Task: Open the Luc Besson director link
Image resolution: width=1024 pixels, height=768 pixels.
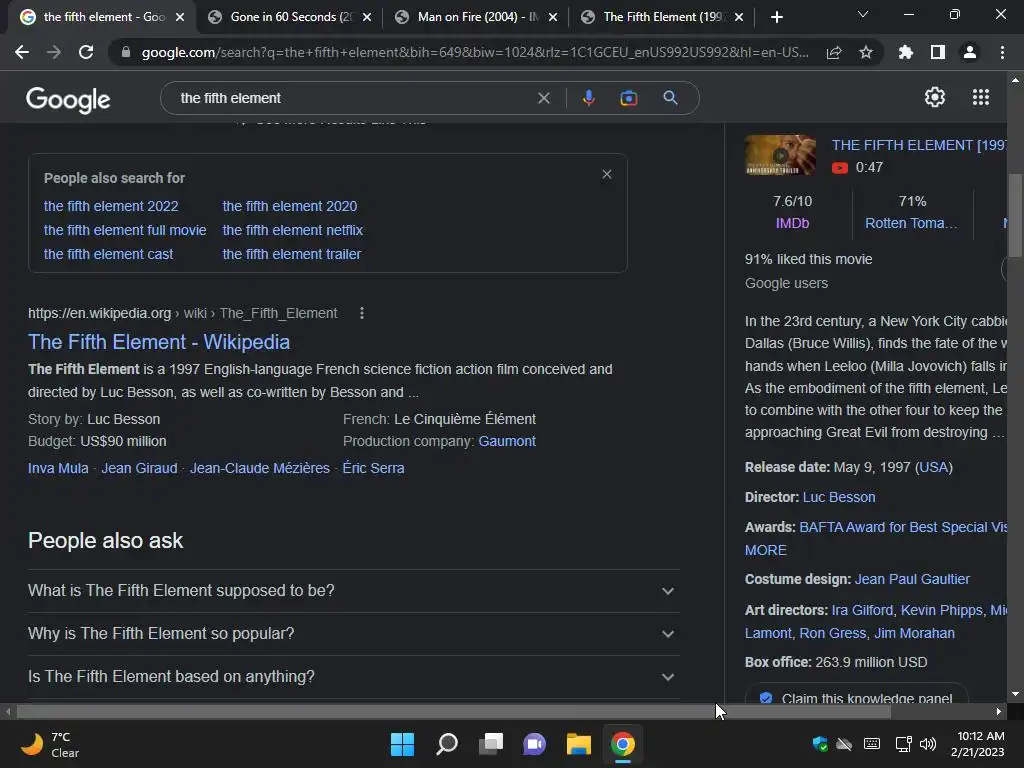Action: (x=839, y=498)
